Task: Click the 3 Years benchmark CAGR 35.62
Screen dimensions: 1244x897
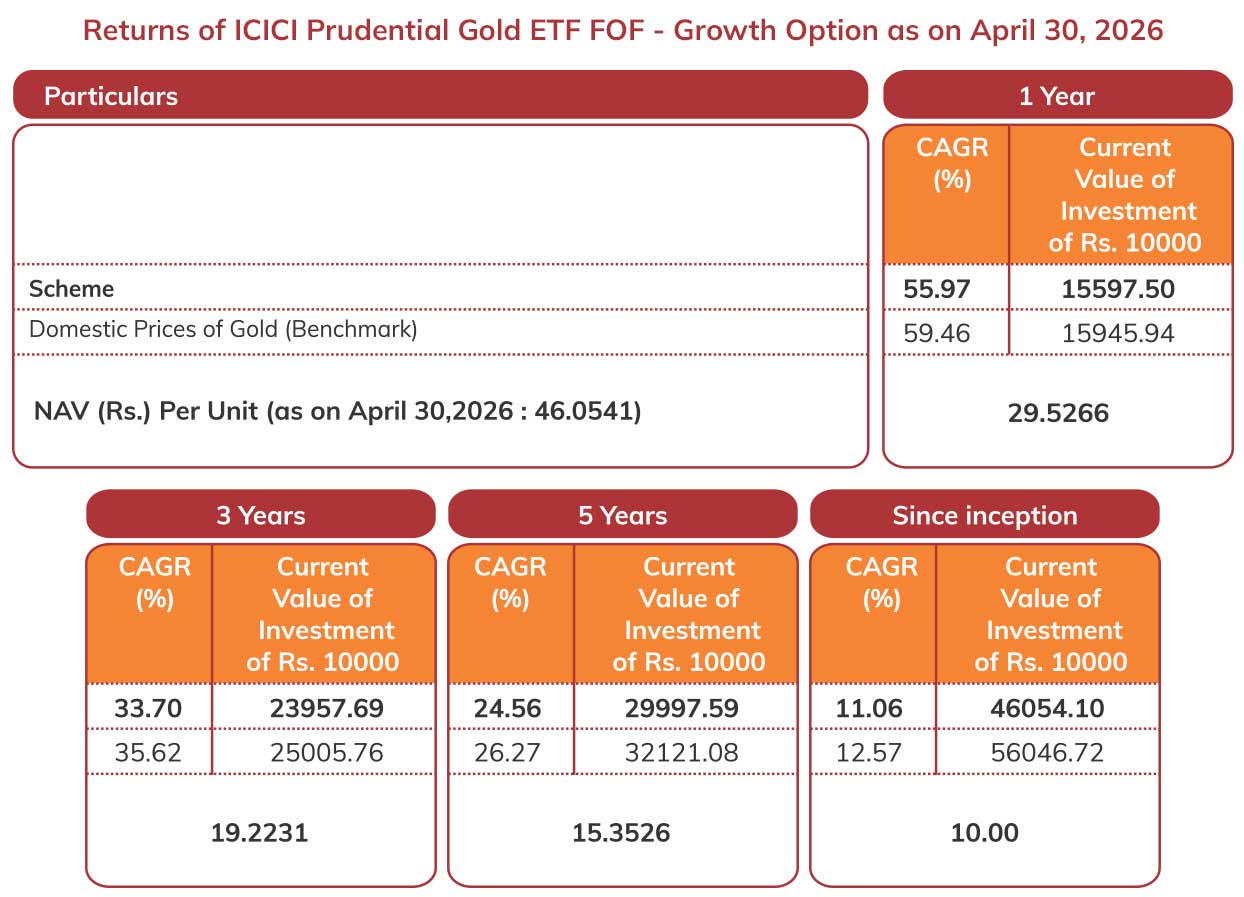Action: pos(149,752)
